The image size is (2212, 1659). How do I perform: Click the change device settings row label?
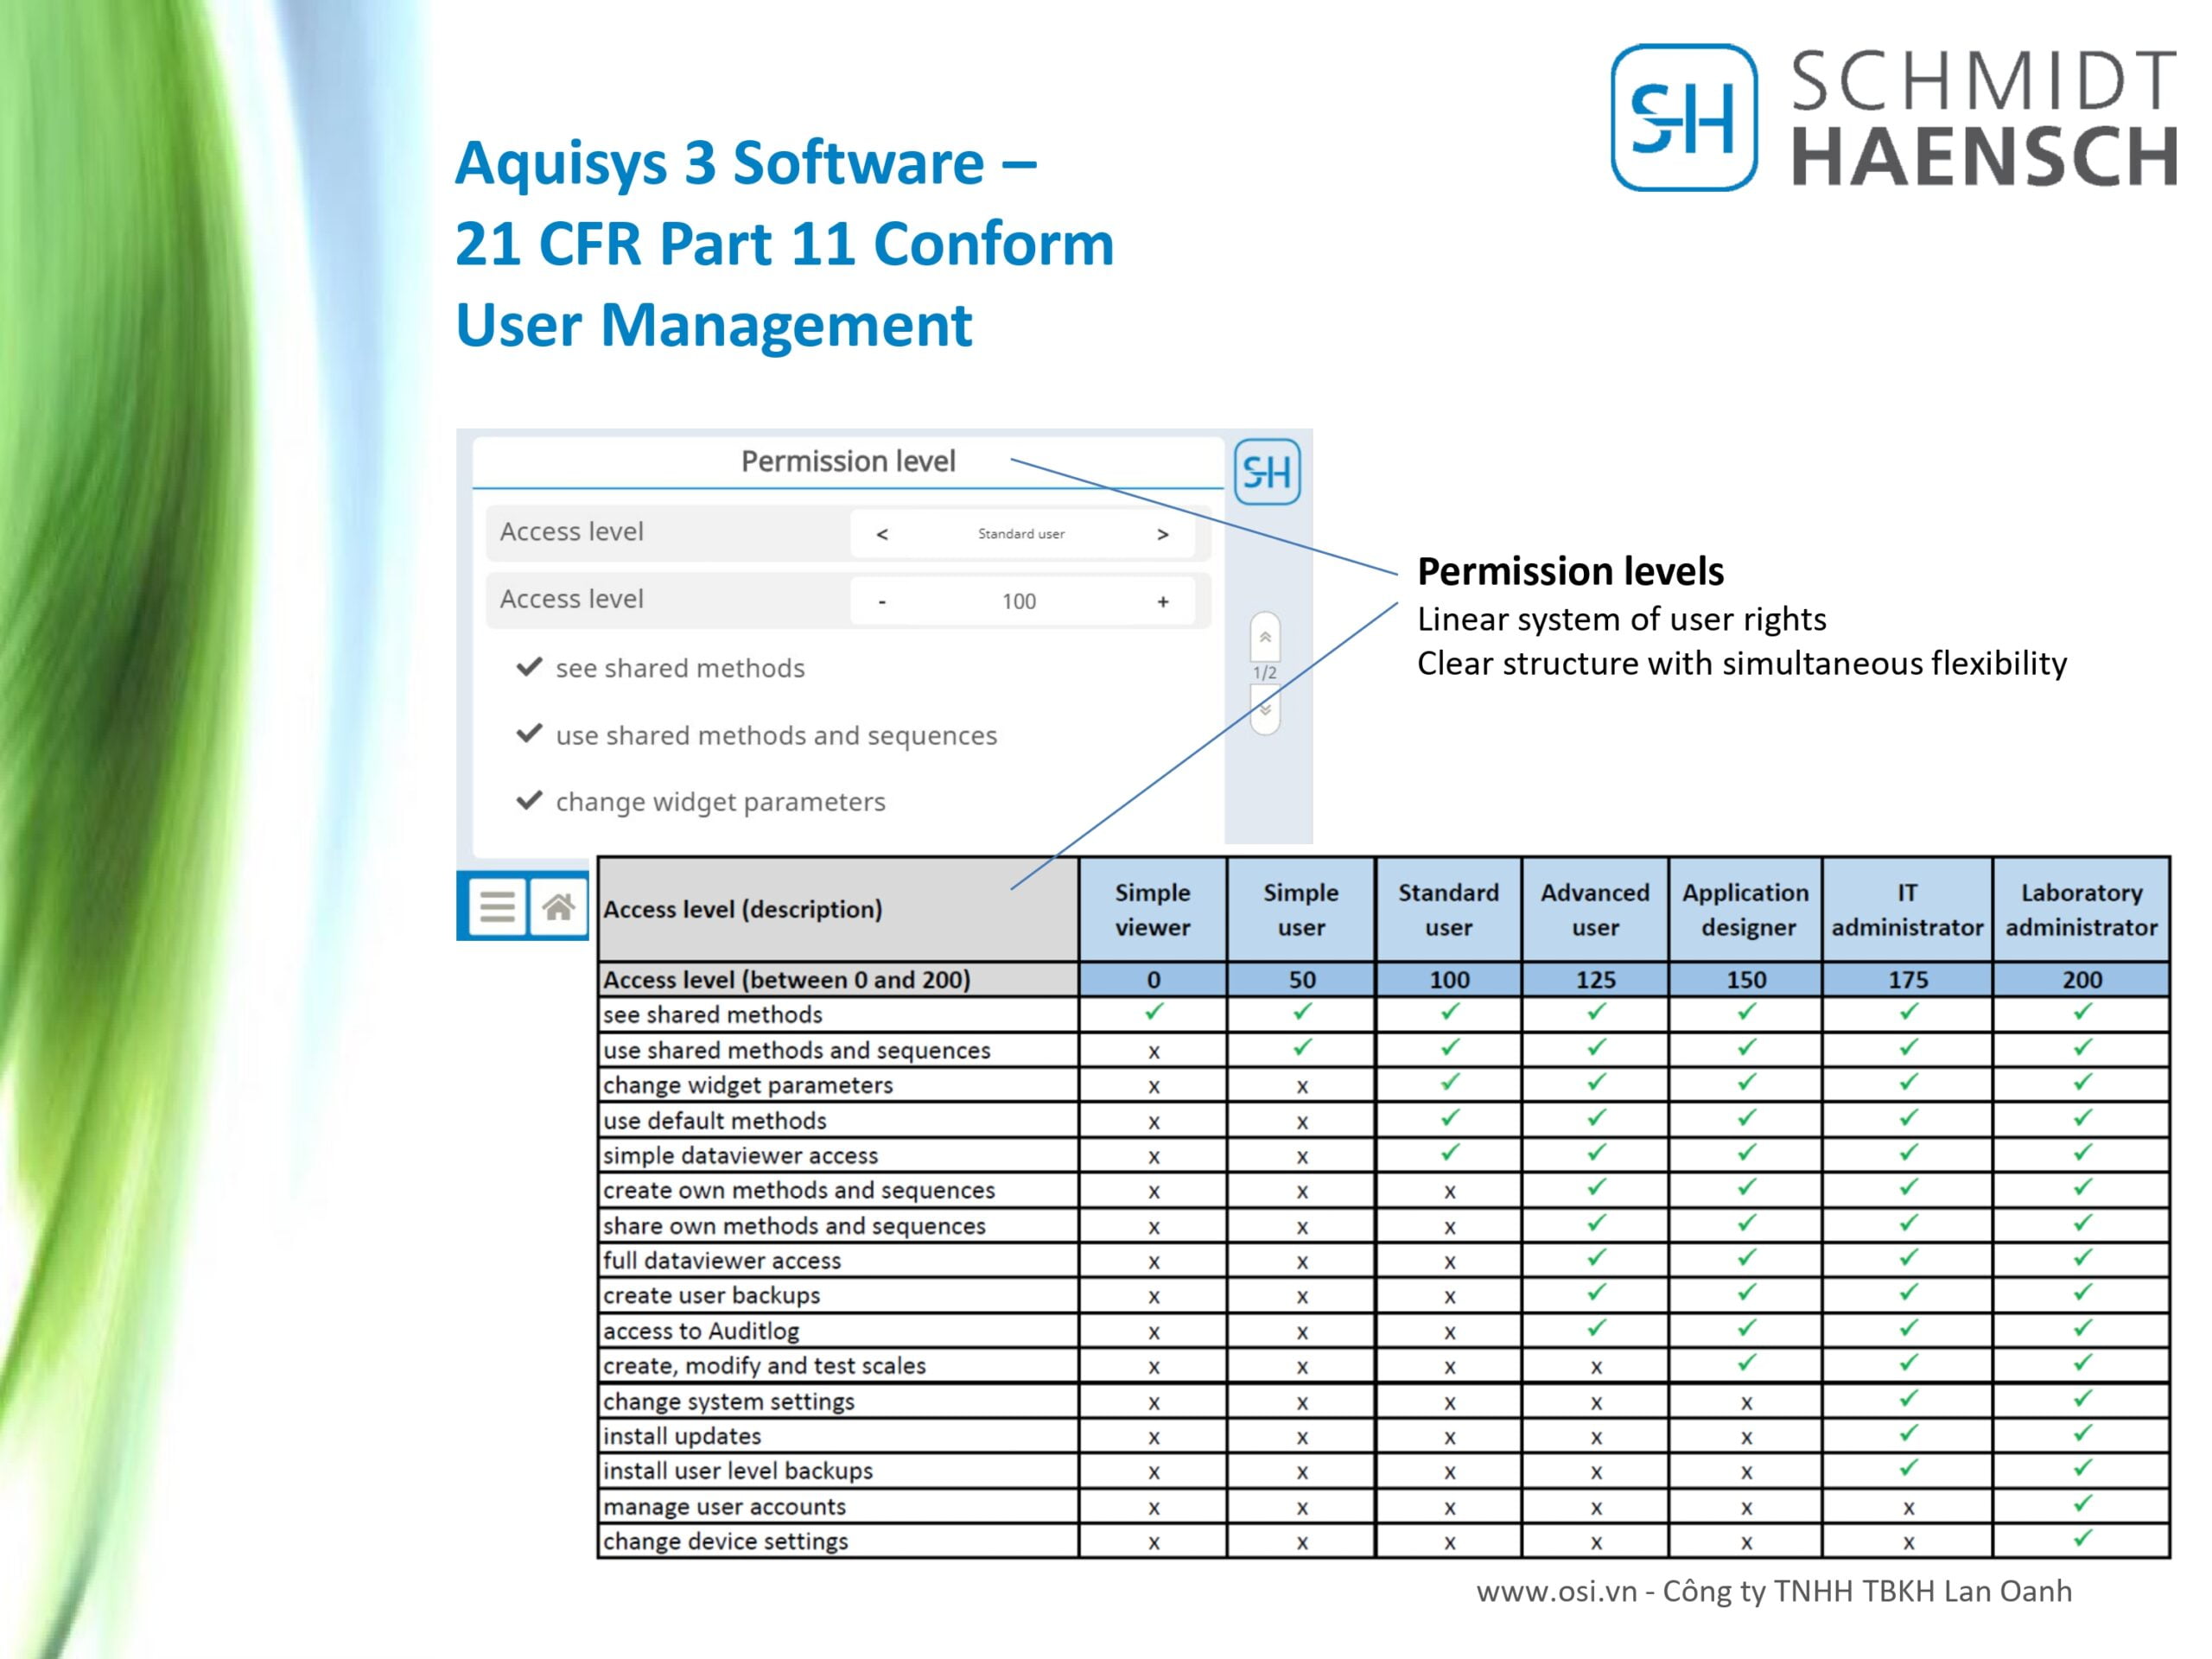pyautogui.click(x=725, y=1541)
